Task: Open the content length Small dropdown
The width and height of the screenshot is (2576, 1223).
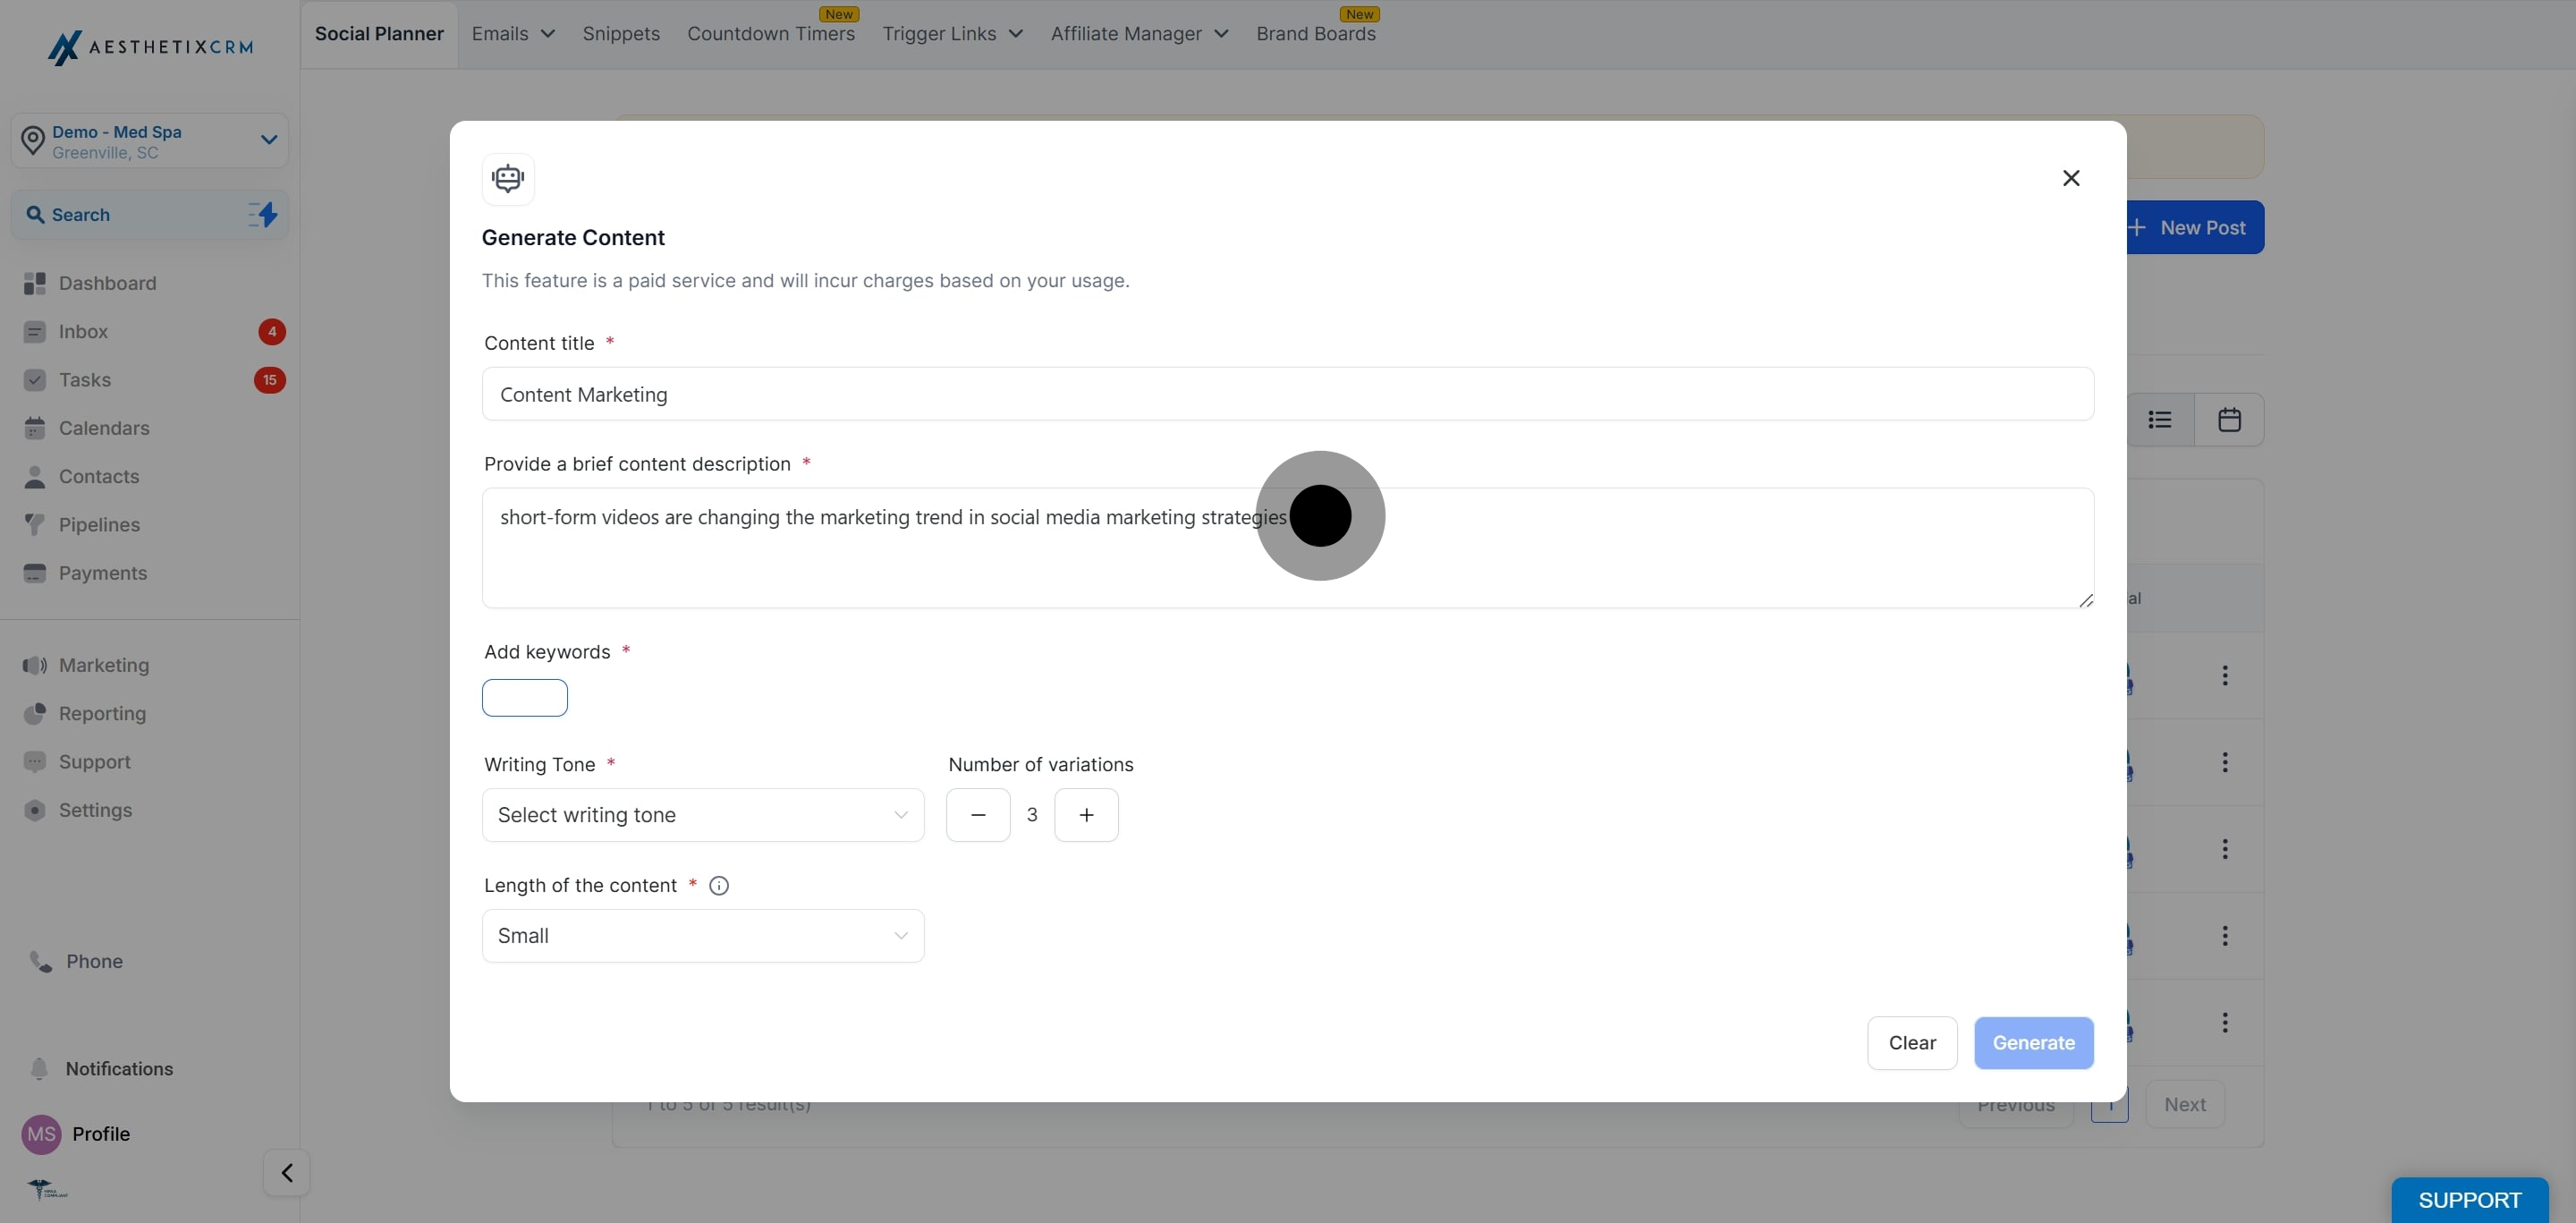Action: [703, 936]
